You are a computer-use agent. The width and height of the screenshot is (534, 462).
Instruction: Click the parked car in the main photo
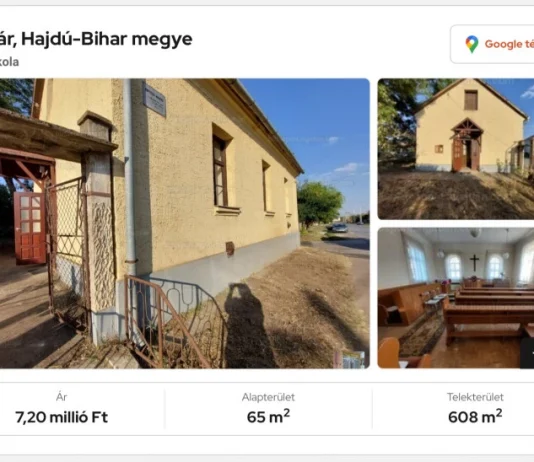pos(338,227)
